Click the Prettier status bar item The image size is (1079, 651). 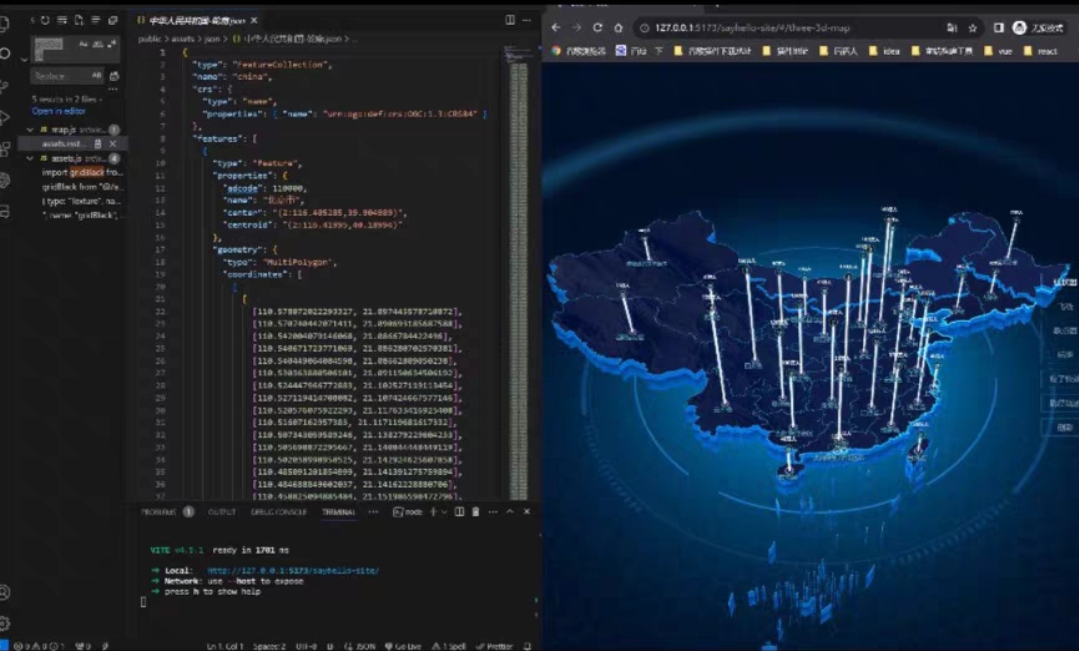coord(495,646)
